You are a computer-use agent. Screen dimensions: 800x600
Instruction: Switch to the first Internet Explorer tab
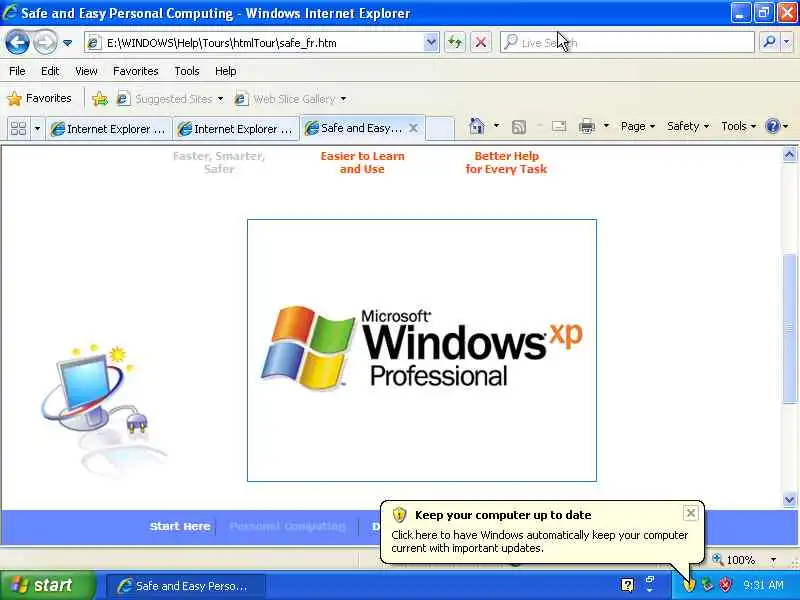(109, 129)
